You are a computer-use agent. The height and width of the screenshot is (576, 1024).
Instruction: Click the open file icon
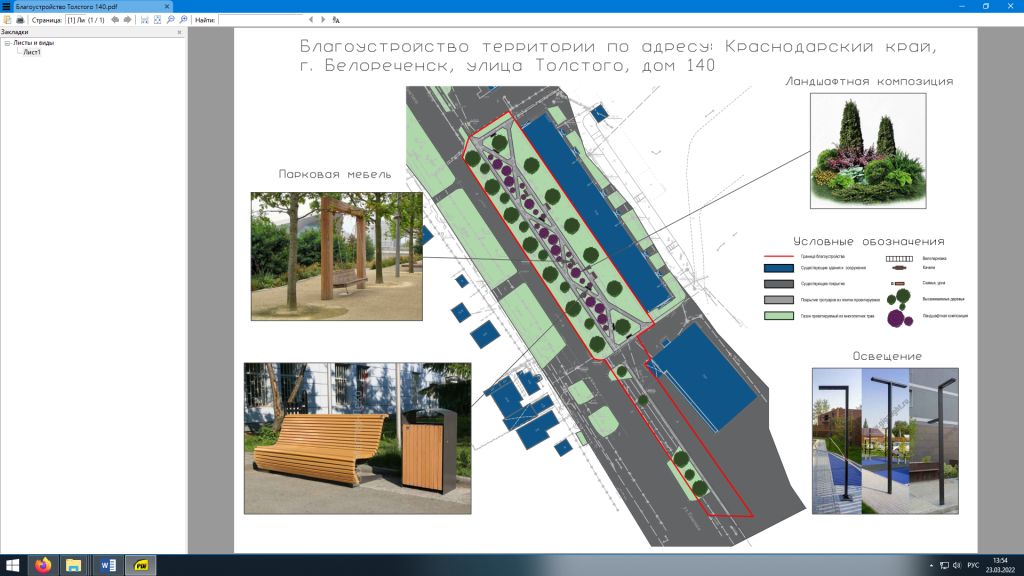[x=7, y=19]
